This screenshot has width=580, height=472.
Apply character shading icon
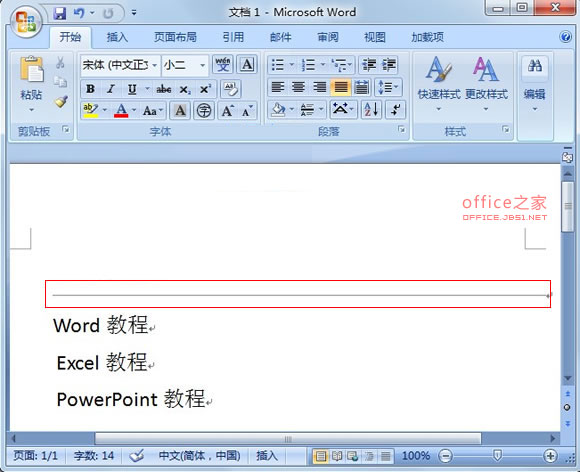180,110
